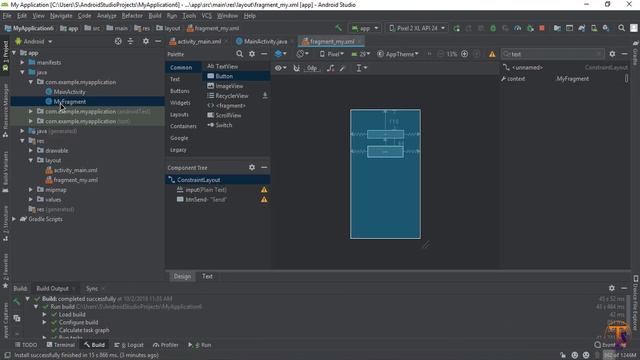Click the red Stop button icon
This screenshot has height=360, width=640.
542,28
